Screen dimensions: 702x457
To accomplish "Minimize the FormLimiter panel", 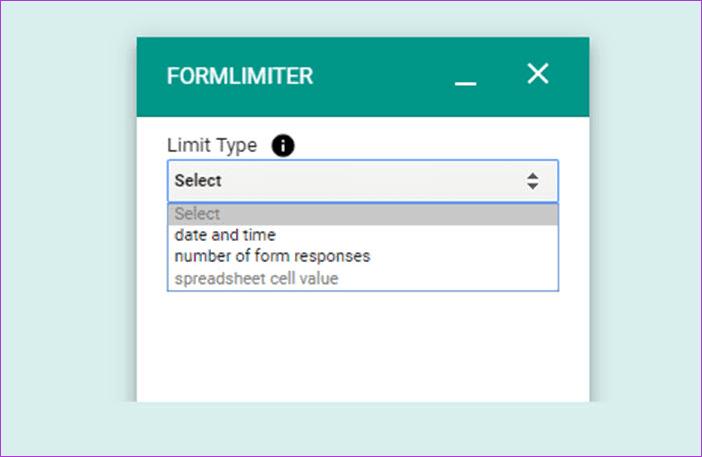I will (466, 83).
